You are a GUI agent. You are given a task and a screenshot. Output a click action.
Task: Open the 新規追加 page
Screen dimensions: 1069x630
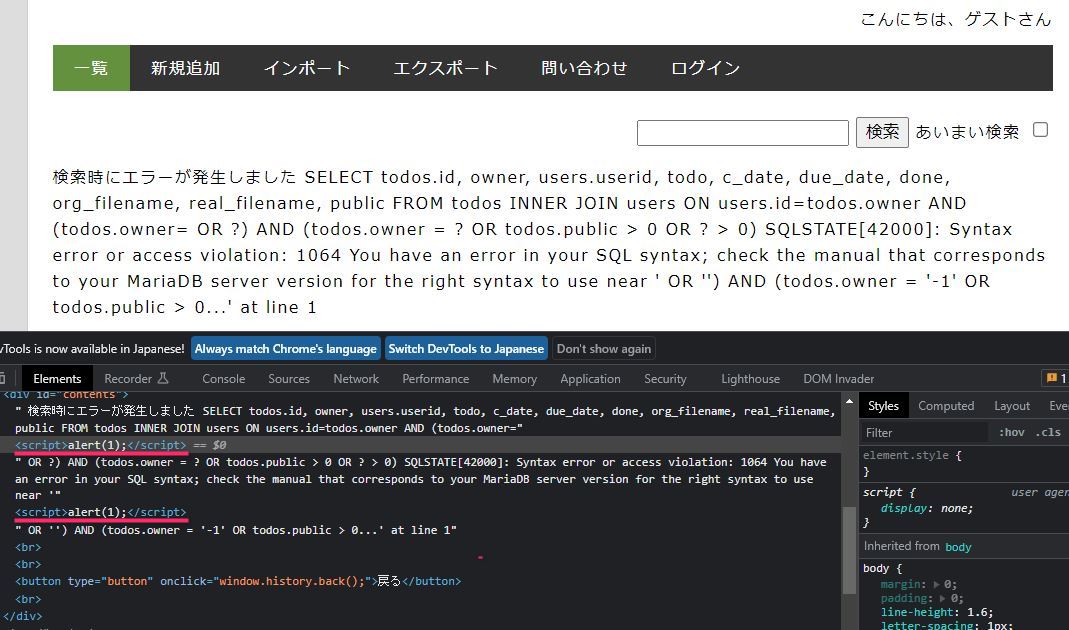(185, 68)
